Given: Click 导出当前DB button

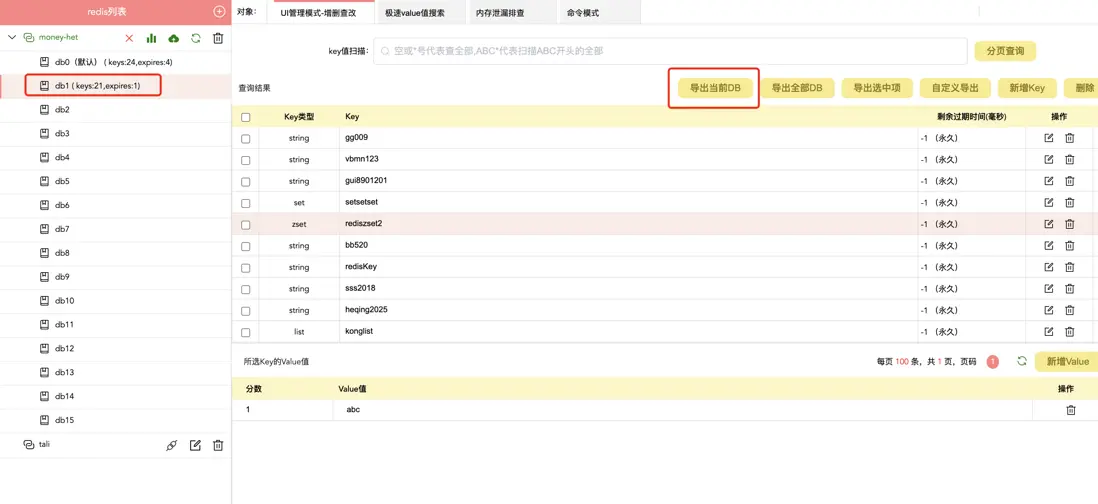Looking at the screenshot, I should click(715, 88).
